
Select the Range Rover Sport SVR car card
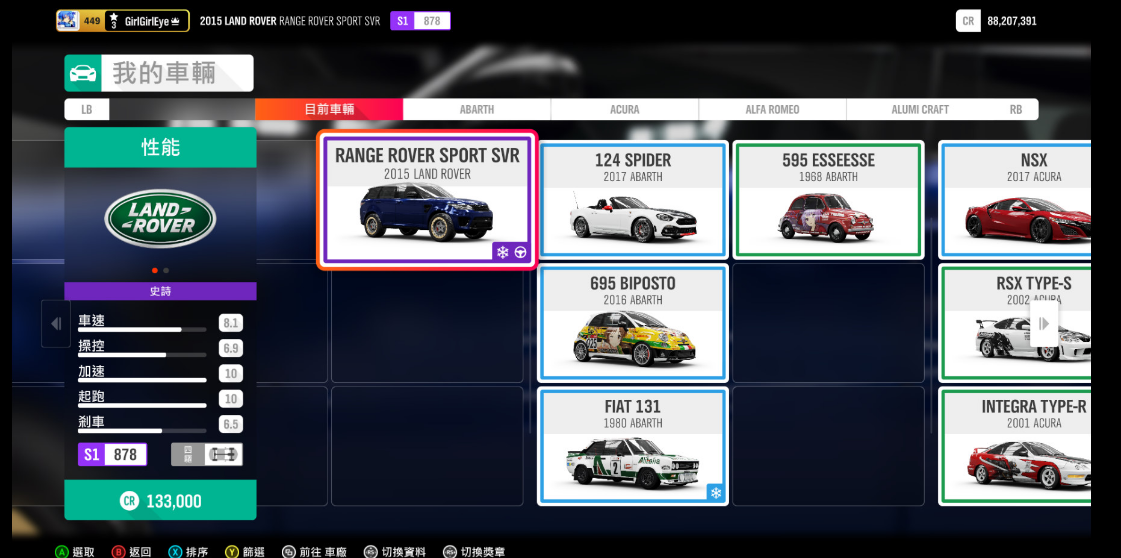(427, 200)
